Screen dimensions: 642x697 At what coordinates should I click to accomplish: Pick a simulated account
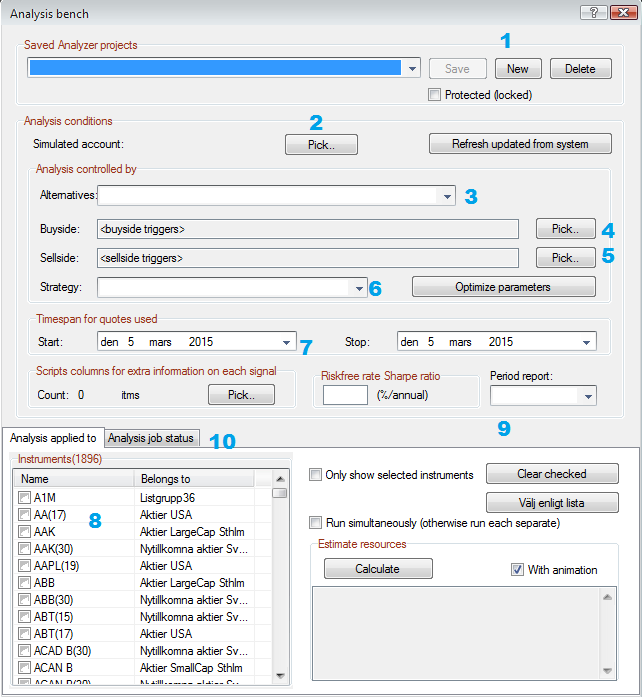321,144
